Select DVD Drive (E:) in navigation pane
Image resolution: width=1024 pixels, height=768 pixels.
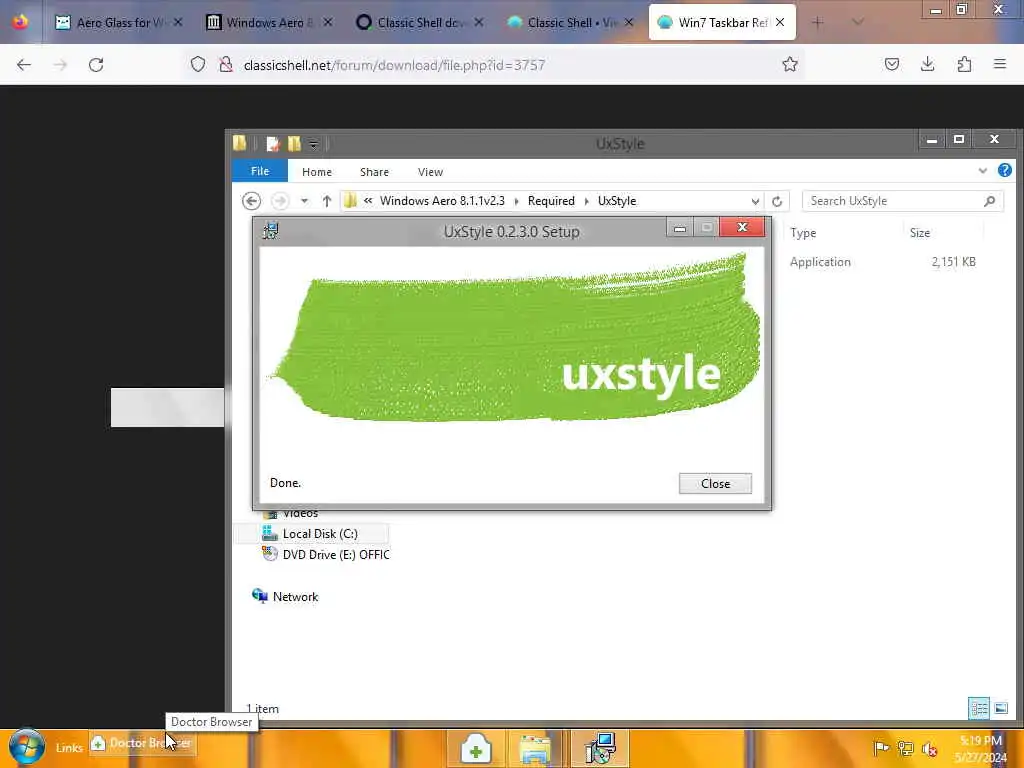(325, 554)
